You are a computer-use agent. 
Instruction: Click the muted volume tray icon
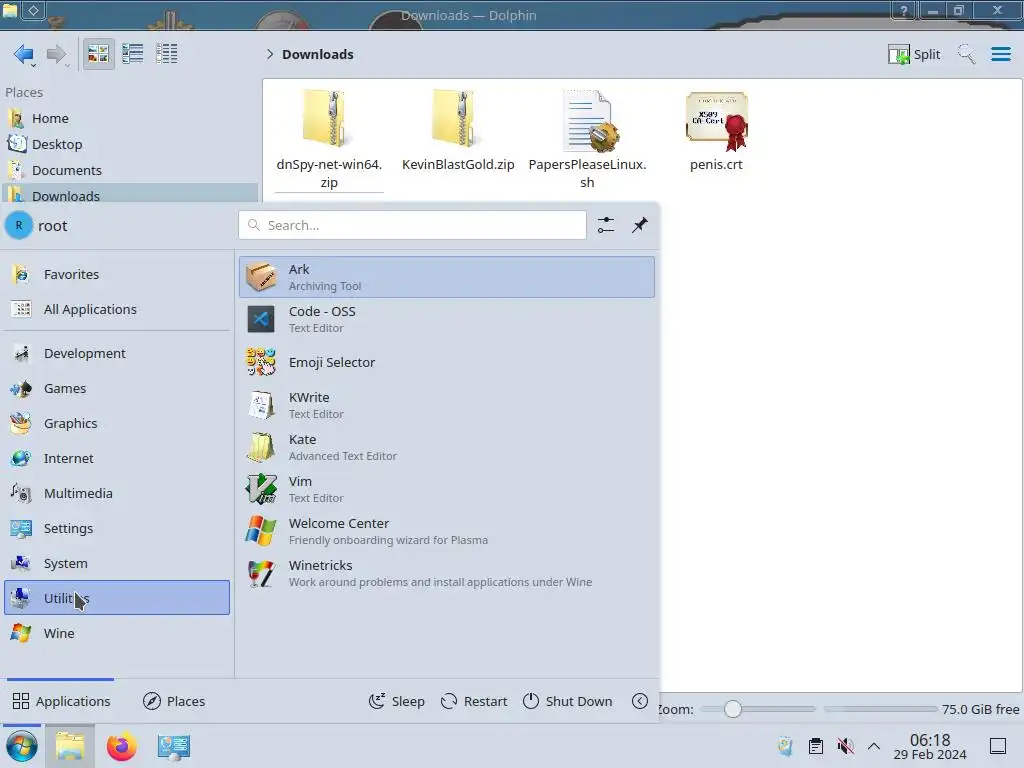coord(846,746)
